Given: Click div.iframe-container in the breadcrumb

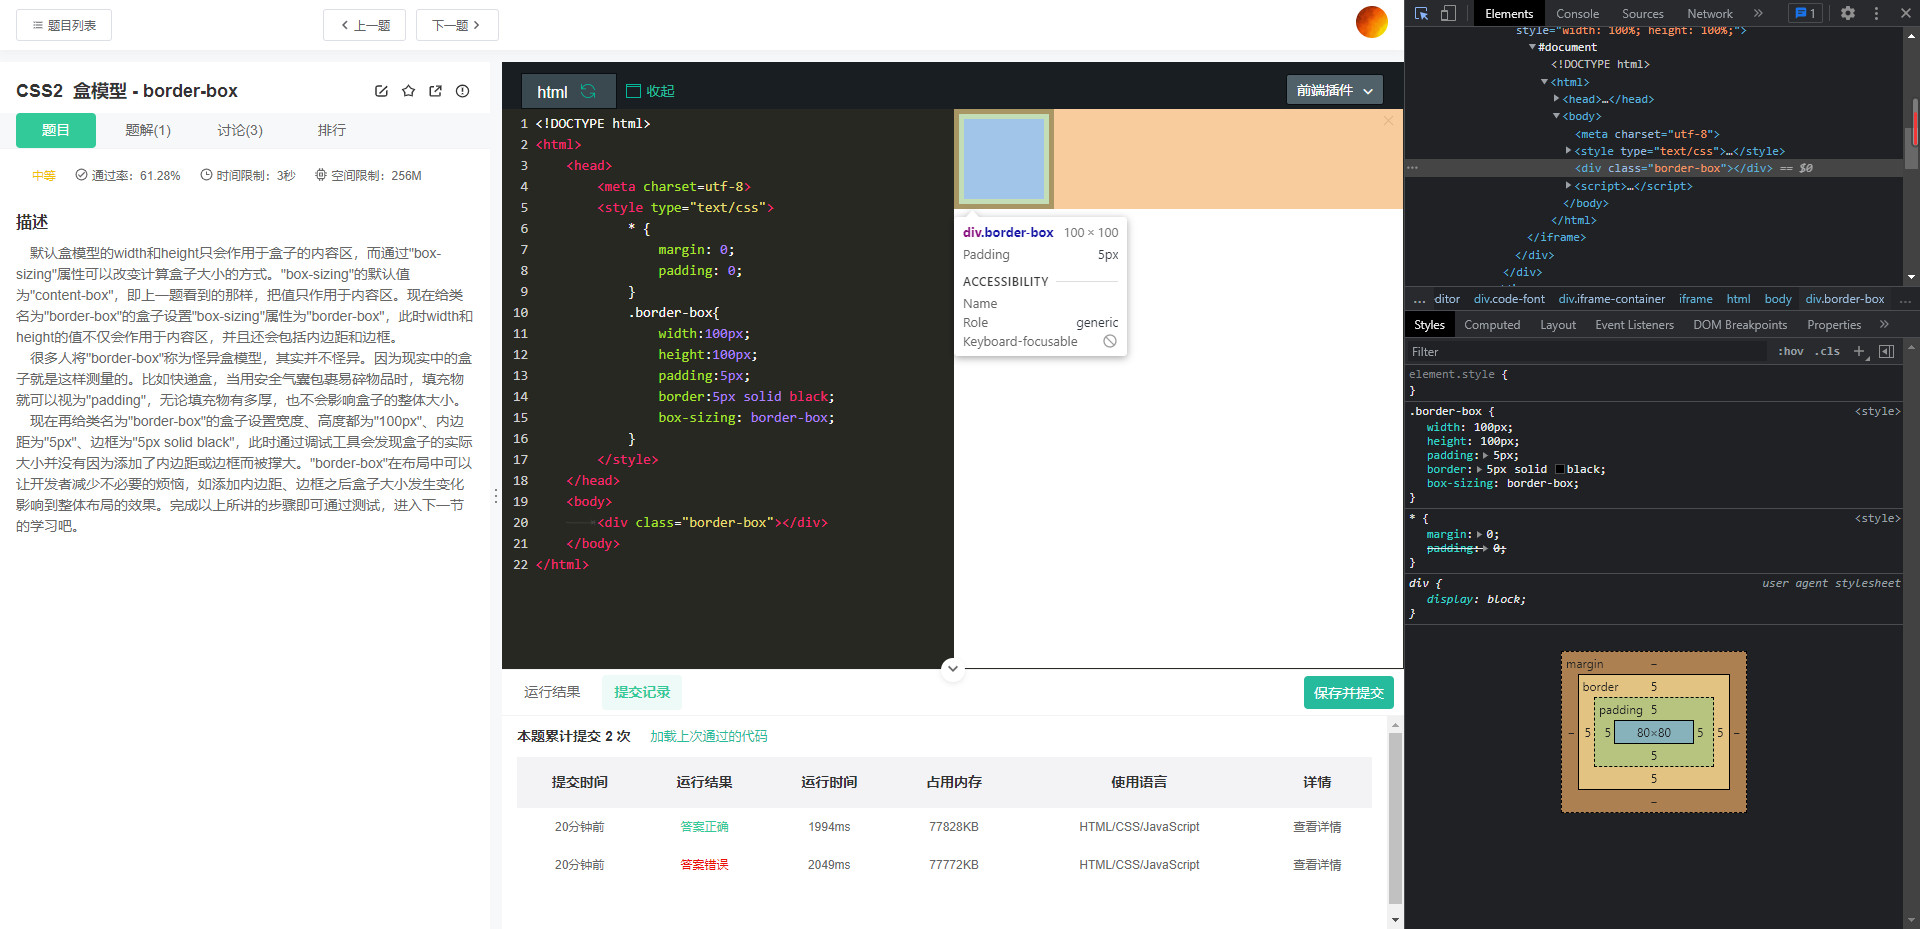Looking at the screenshot, I should point(1611,299).
